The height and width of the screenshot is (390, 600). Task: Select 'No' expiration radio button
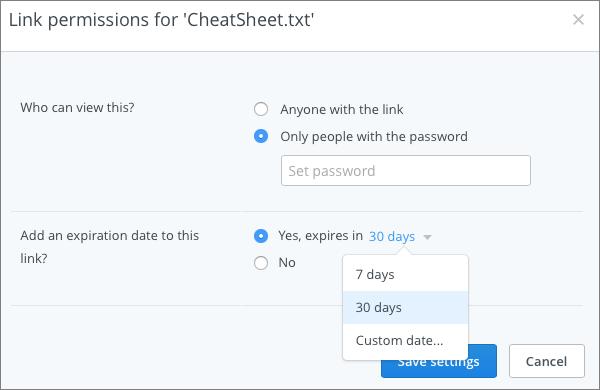pyautogui.click(x=261, y=263)
